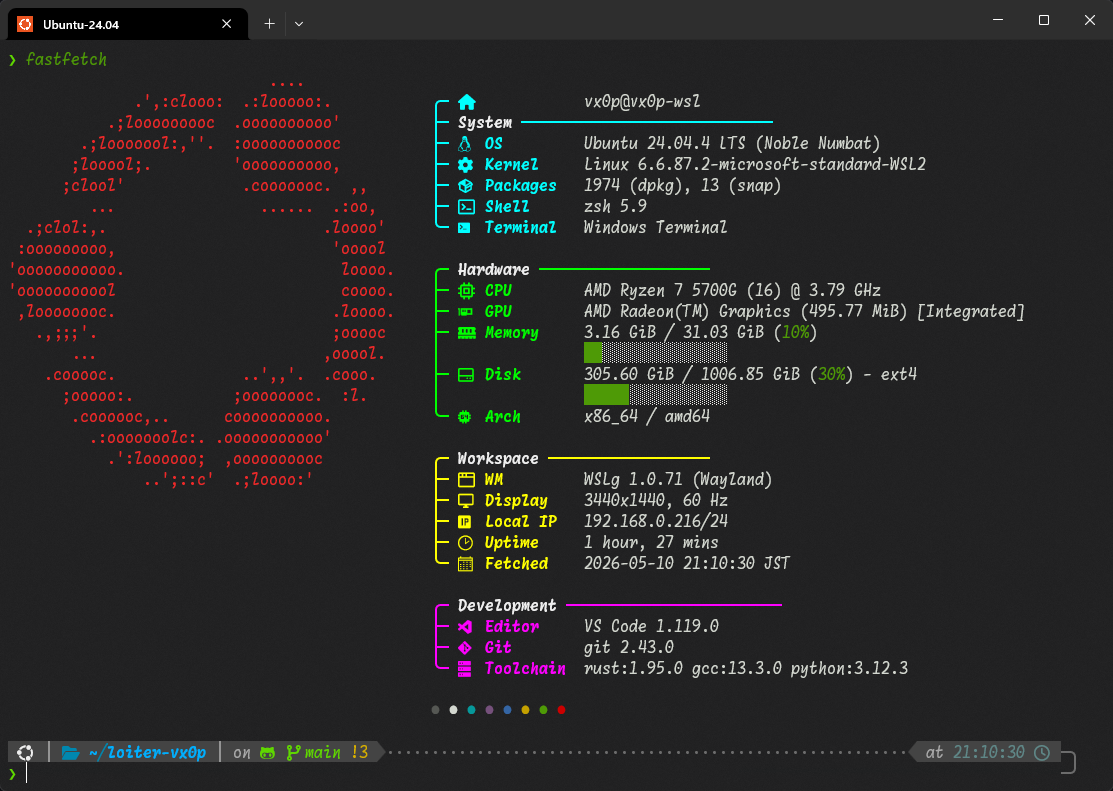The image size is (1113, 791).
Task: Click the stack icon next to Toolchain
Action: (465, 669)
